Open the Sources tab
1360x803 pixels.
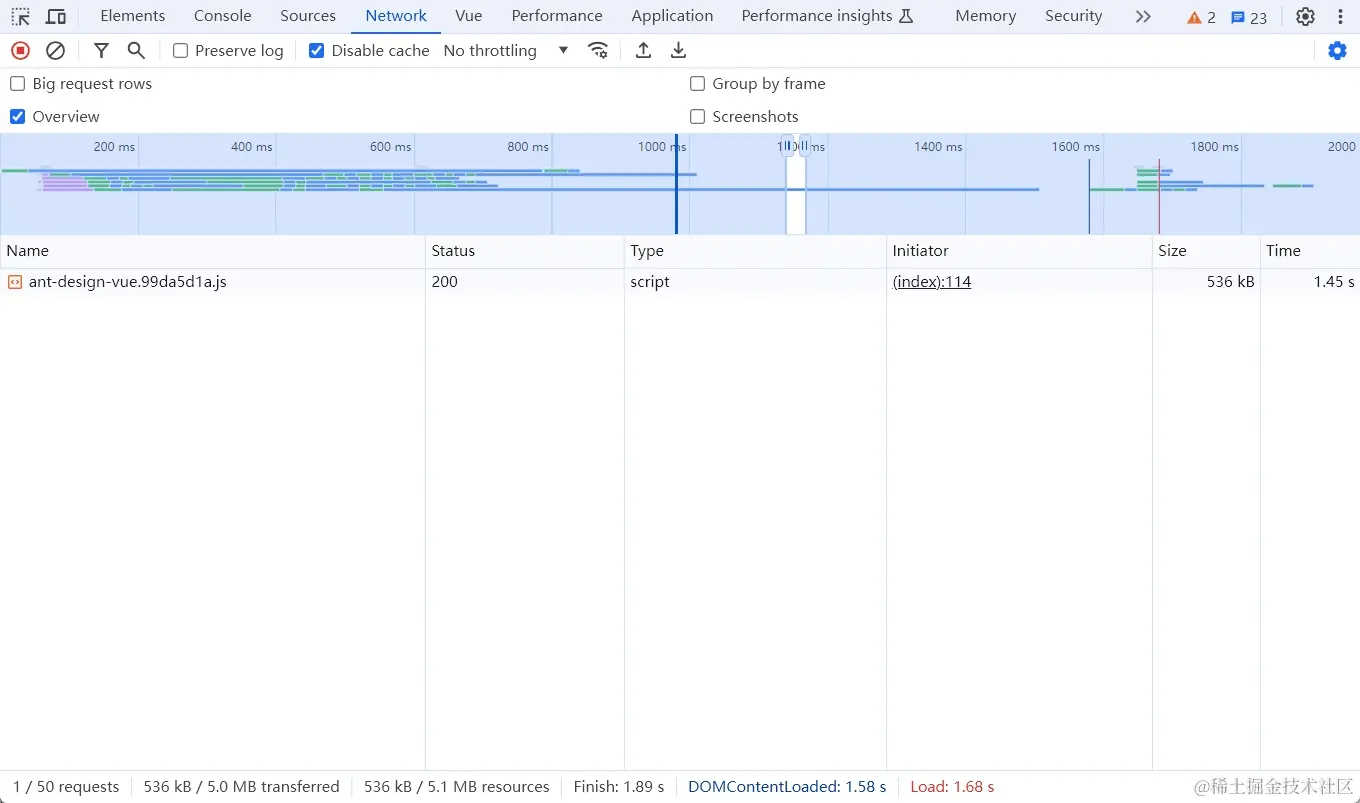[x=308, y=16]
